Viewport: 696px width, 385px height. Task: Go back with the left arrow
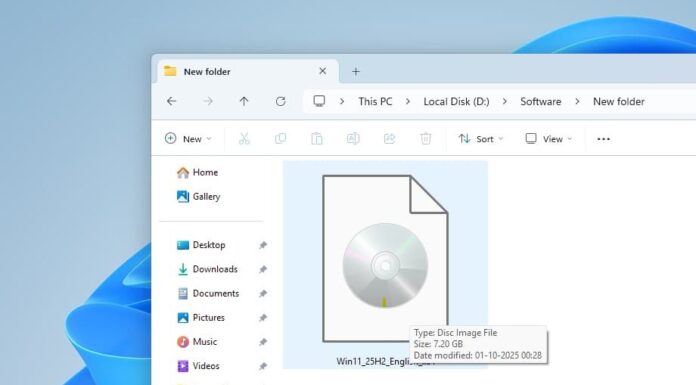172,101
